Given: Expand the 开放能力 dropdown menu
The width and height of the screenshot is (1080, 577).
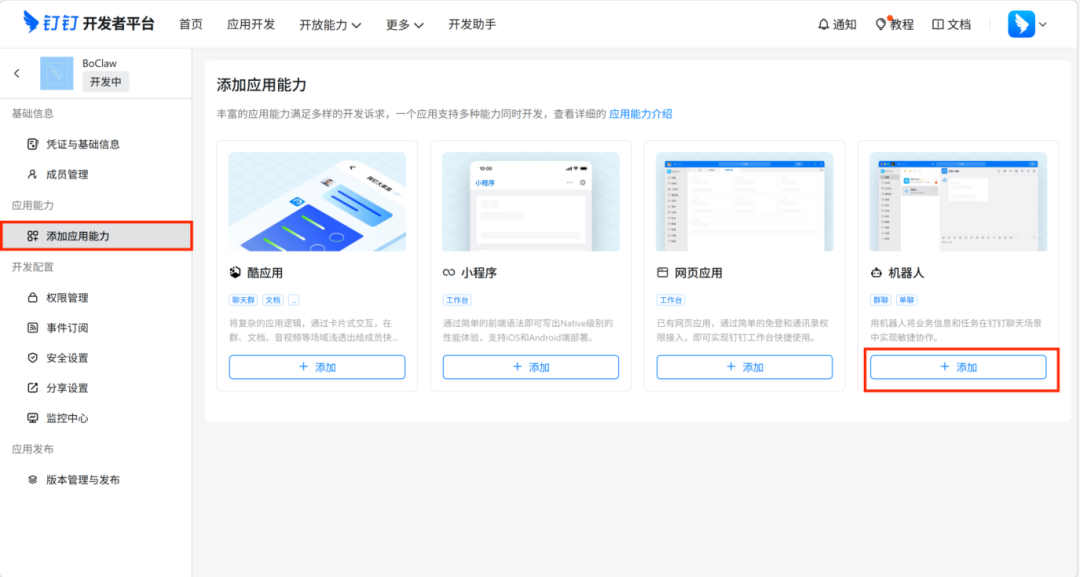Looking at the screenshot, I should click(x=330, y=23).
